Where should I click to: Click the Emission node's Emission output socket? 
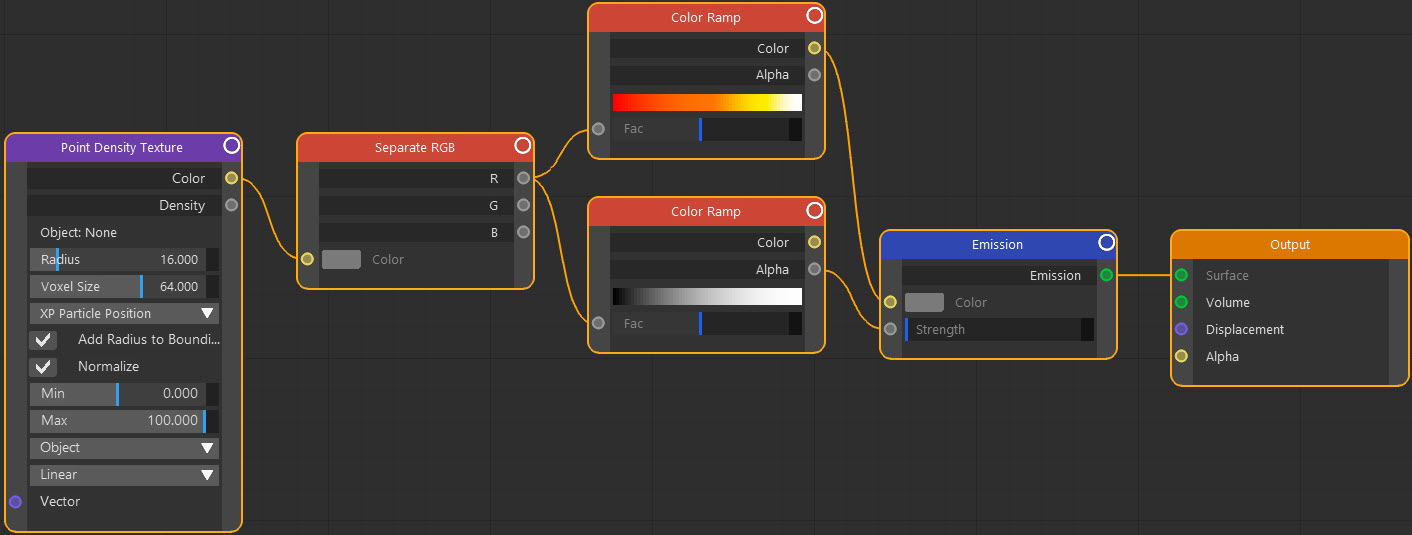pos(1106,275)
